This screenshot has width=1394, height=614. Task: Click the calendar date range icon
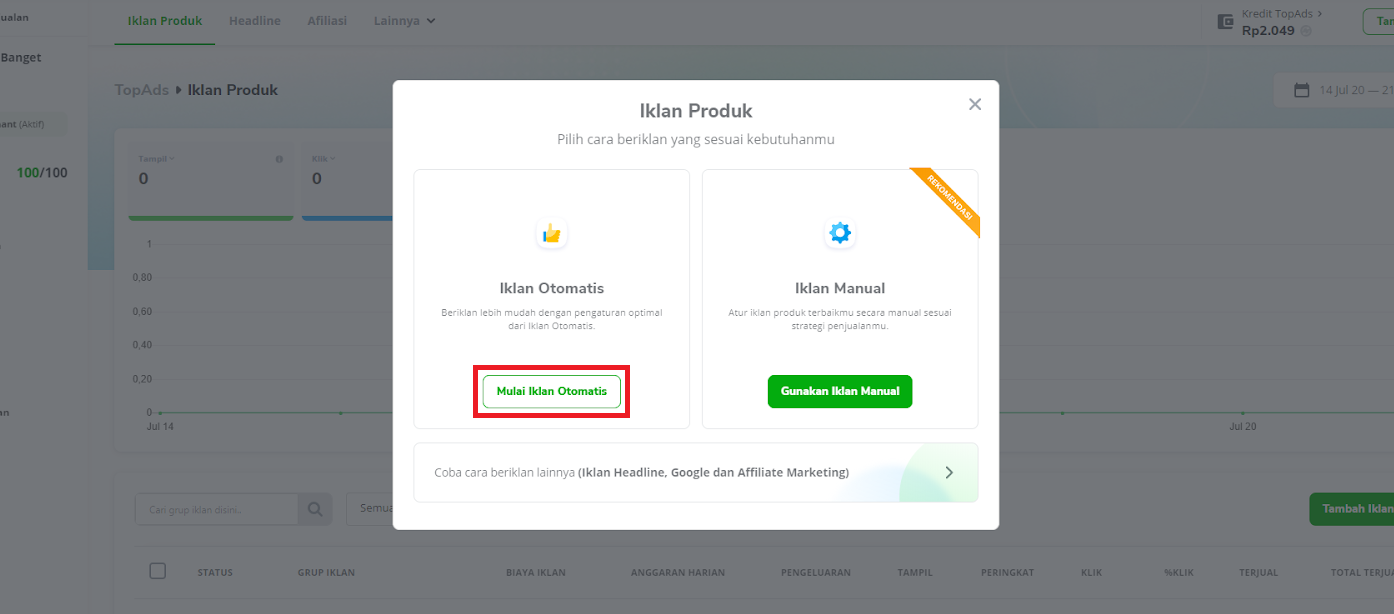pos(1302,90)
